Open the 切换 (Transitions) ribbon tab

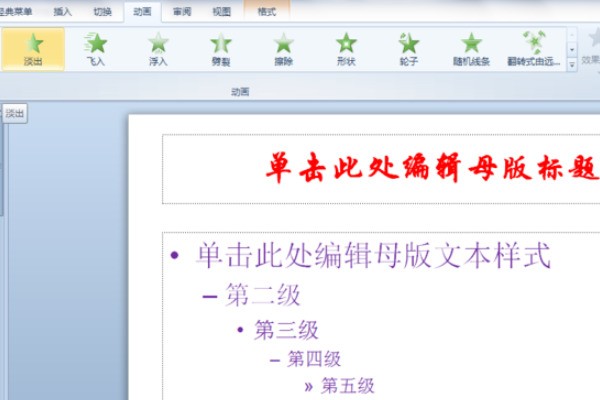tap(102, 11)
